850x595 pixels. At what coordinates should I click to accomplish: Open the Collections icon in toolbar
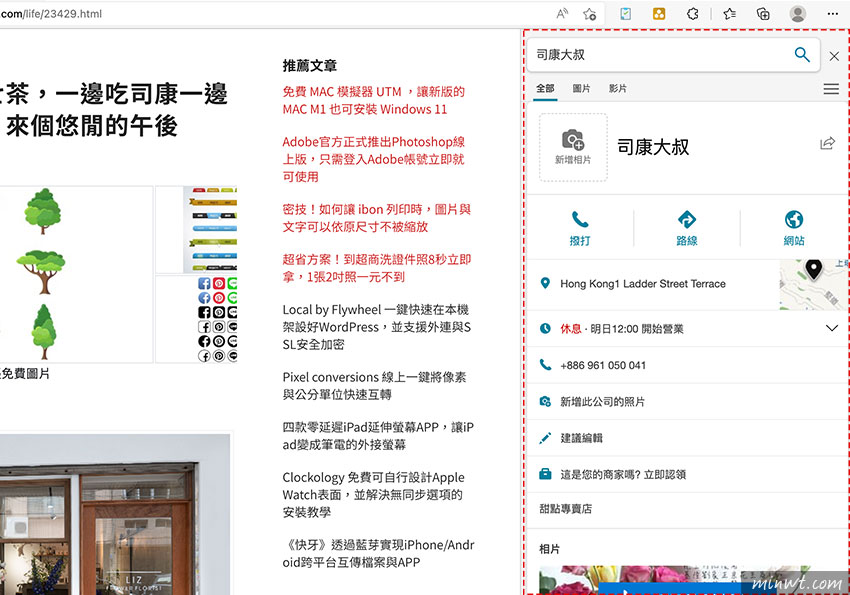763,14
